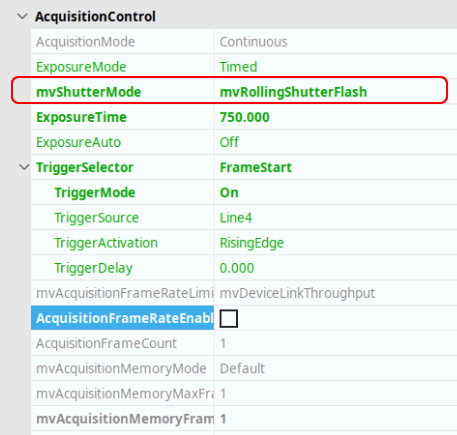457x435 pixels.
Task: Collapse the TriggerSelector group
Action: (24, 167)
